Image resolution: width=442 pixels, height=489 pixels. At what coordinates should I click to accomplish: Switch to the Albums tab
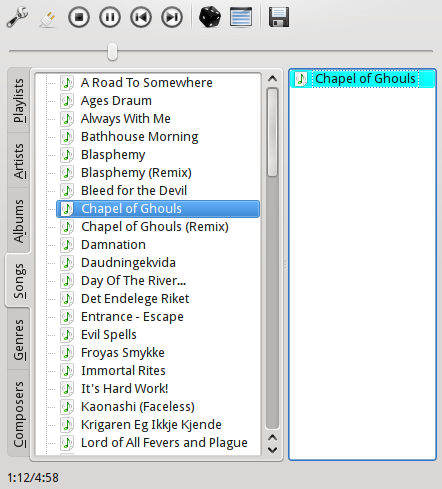tap(19, 221)
